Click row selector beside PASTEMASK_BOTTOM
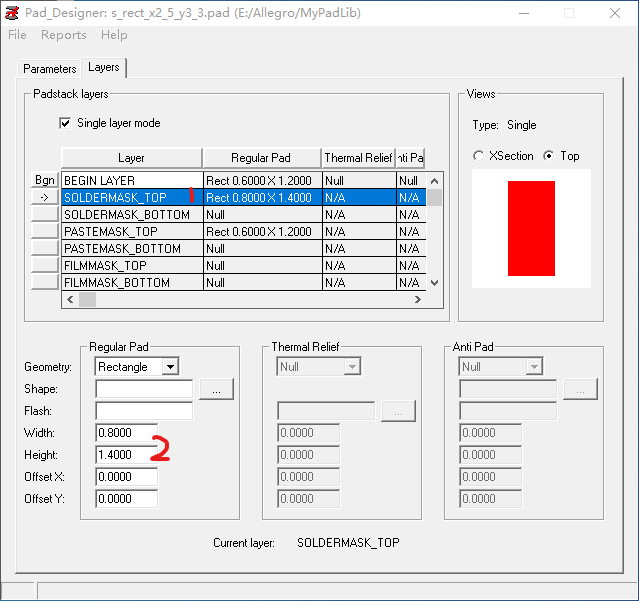The height and width of the screenshot is (601, 639). click(44, 248)
